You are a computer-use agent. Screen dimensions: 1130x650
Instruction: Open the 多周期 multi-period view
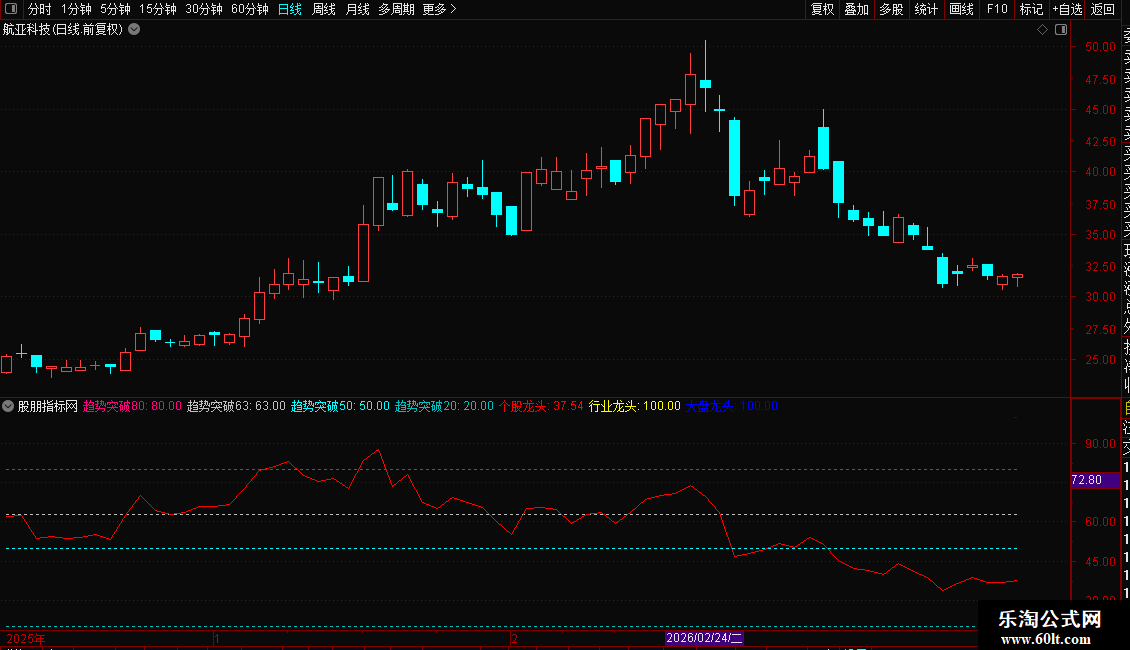(x=396, y=9)
